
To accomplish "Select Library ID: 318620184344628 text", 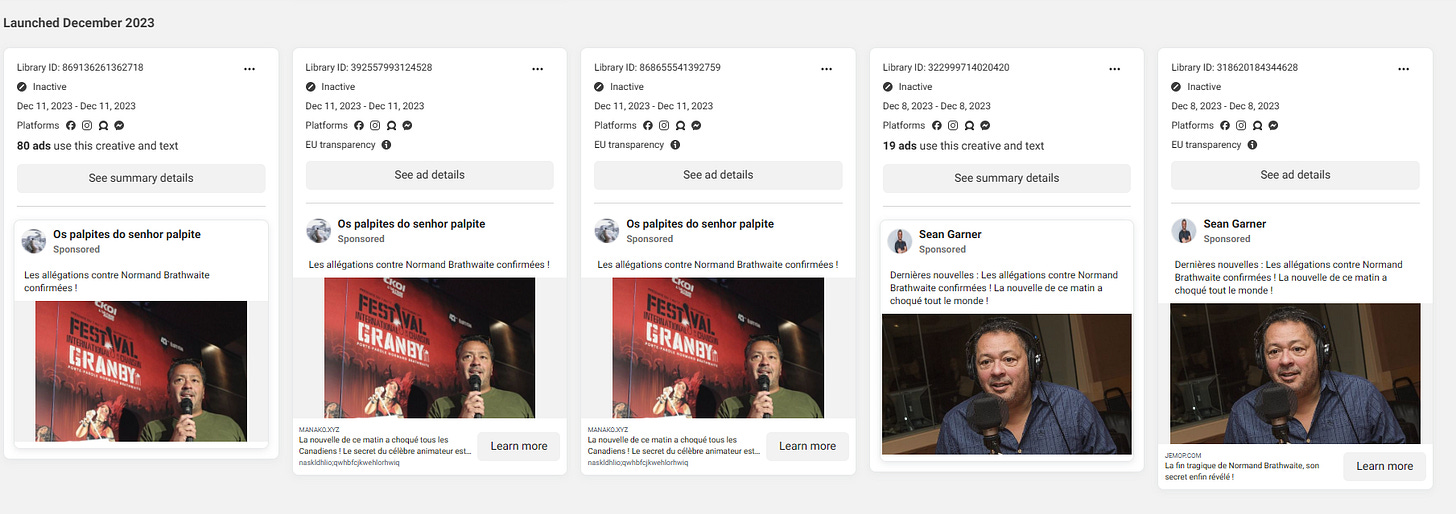I will click(x=1235, y=68).
